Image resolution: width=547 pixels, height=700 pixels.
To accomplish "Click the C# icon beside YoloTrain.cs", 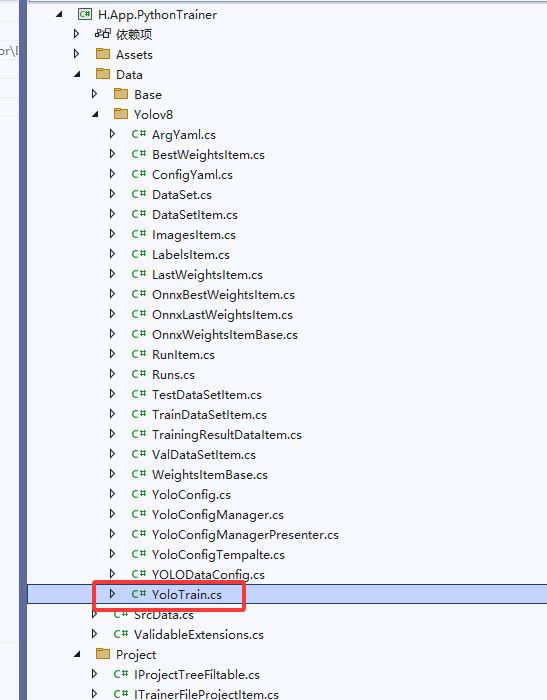I will click(x=139, y=594).
